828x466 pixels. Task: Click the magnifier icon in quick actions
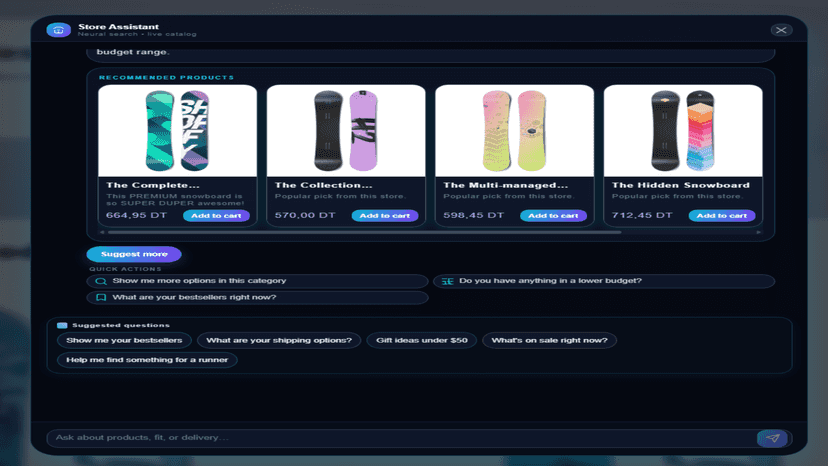coord(101,281)
